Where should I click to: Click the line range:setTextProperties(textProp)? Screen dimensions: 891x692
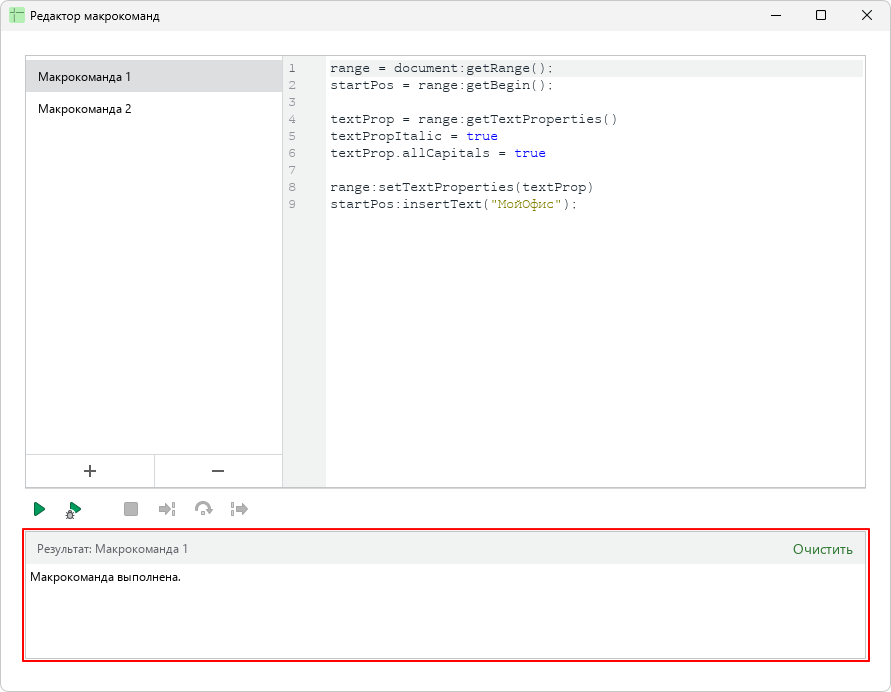(x=461, y=187)
